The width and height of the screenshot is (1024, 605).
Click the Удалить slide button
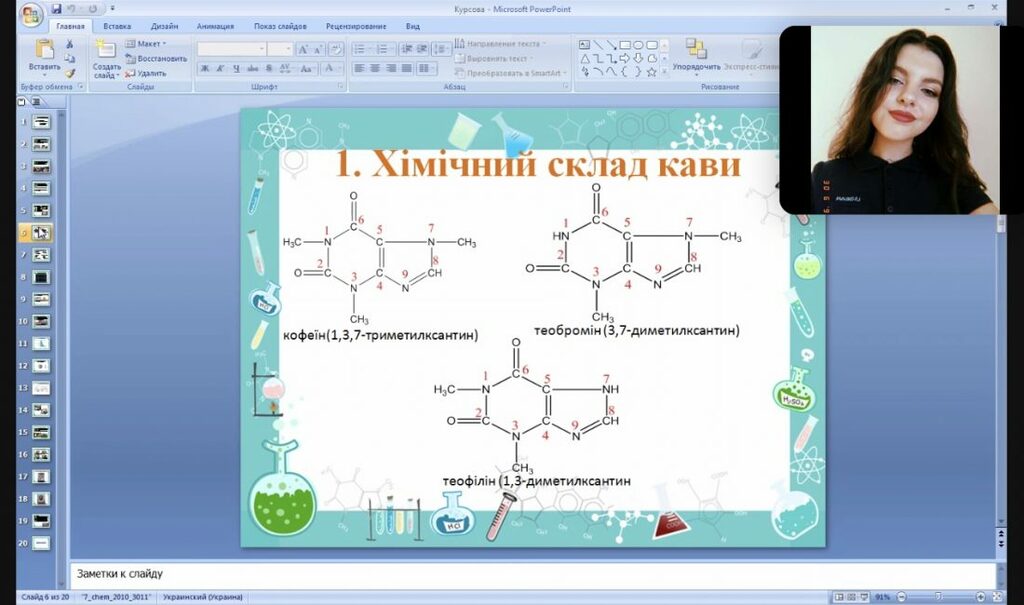click(147, 73)
